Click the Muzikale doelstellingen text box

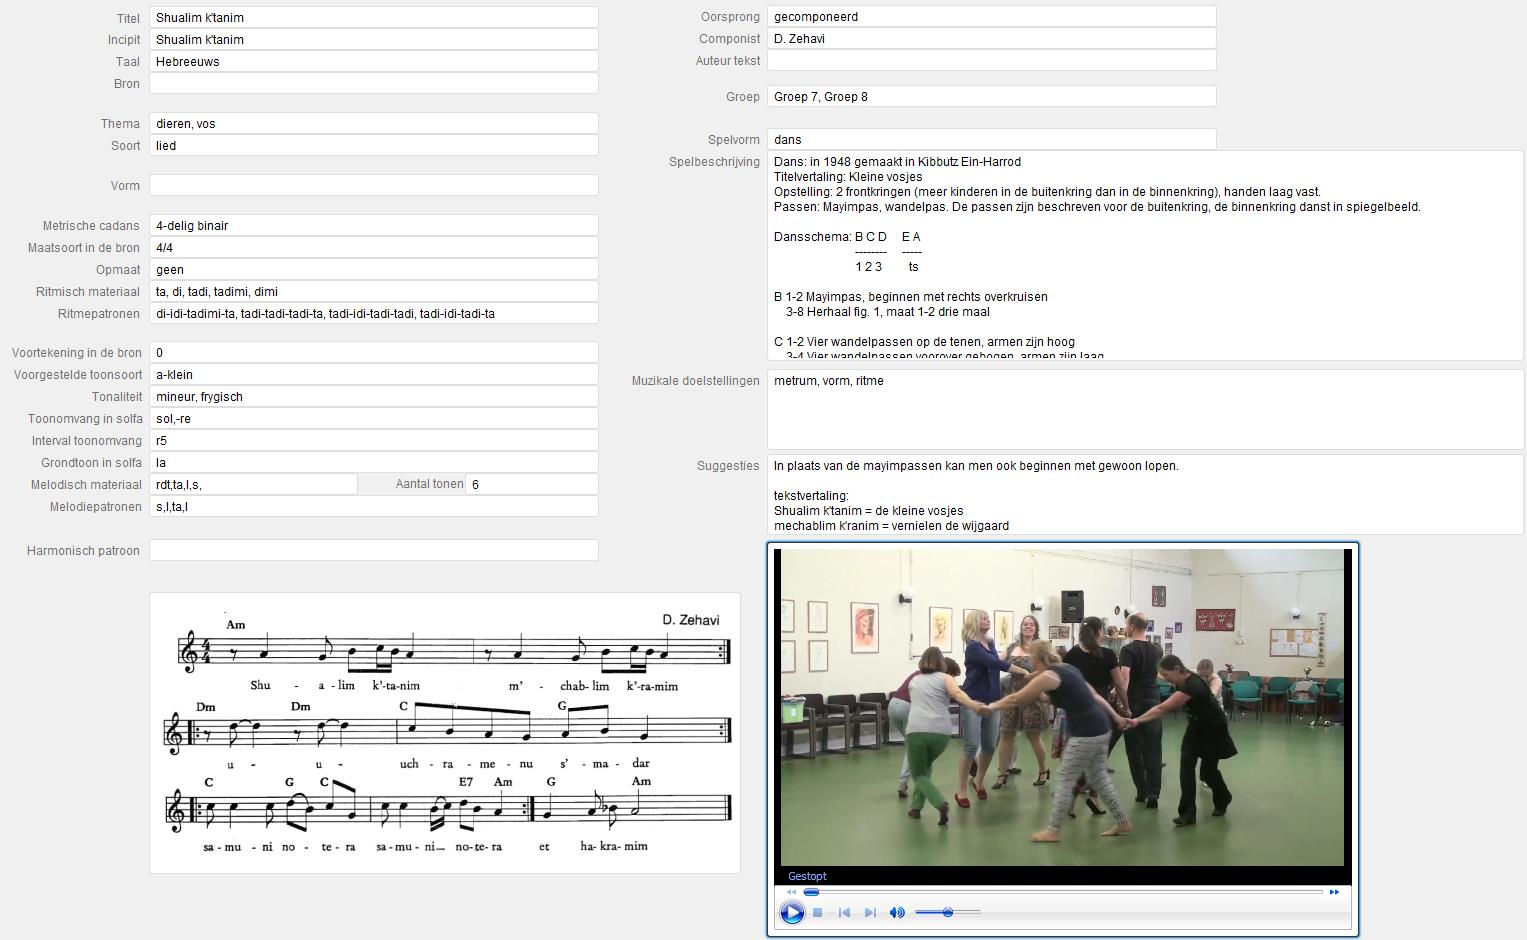(1144, 410)
